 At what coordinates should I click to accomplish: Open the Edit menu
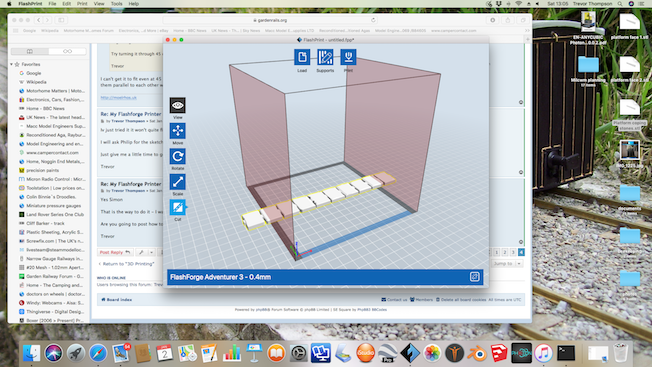pyautogui.click(x=67, y=4)
